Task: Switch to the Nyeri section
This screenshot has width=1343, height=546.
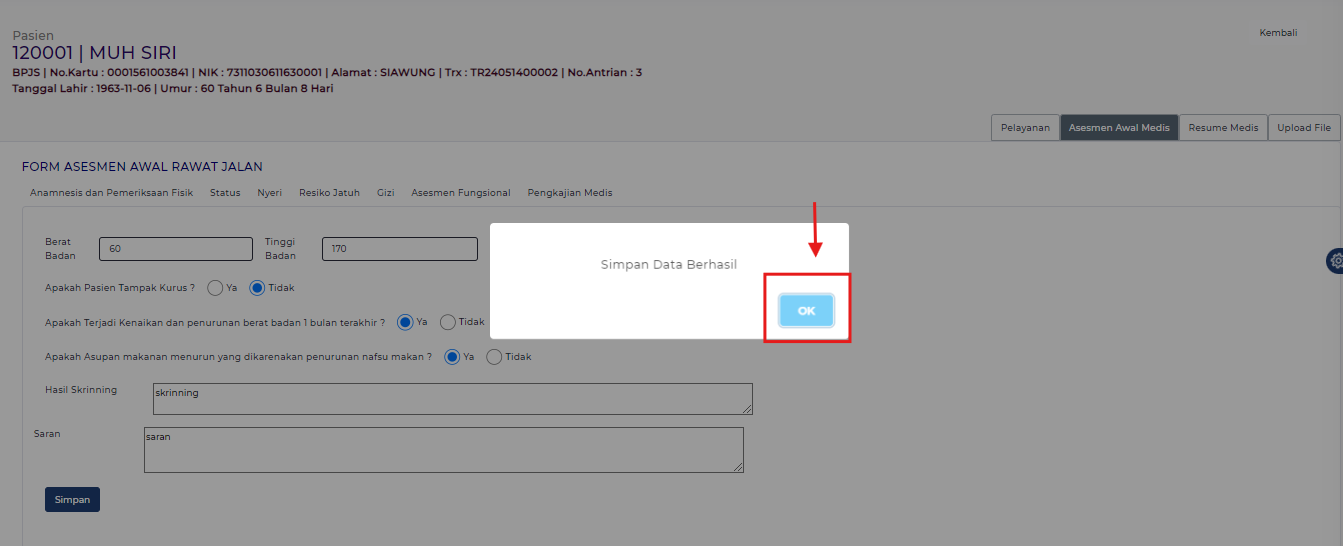Action: 269,193
